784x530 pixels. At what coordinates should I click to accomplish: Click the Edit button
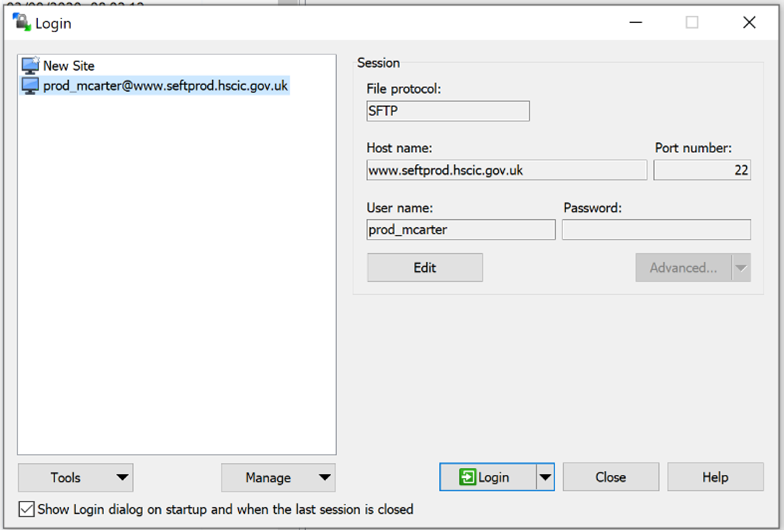click(424, 268)
